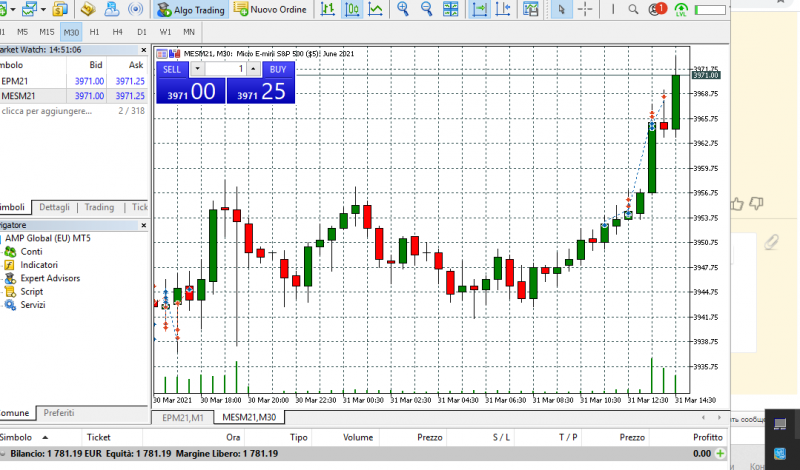
Task: Open the toolbar search magnifier
Action: tap(633, 9)
